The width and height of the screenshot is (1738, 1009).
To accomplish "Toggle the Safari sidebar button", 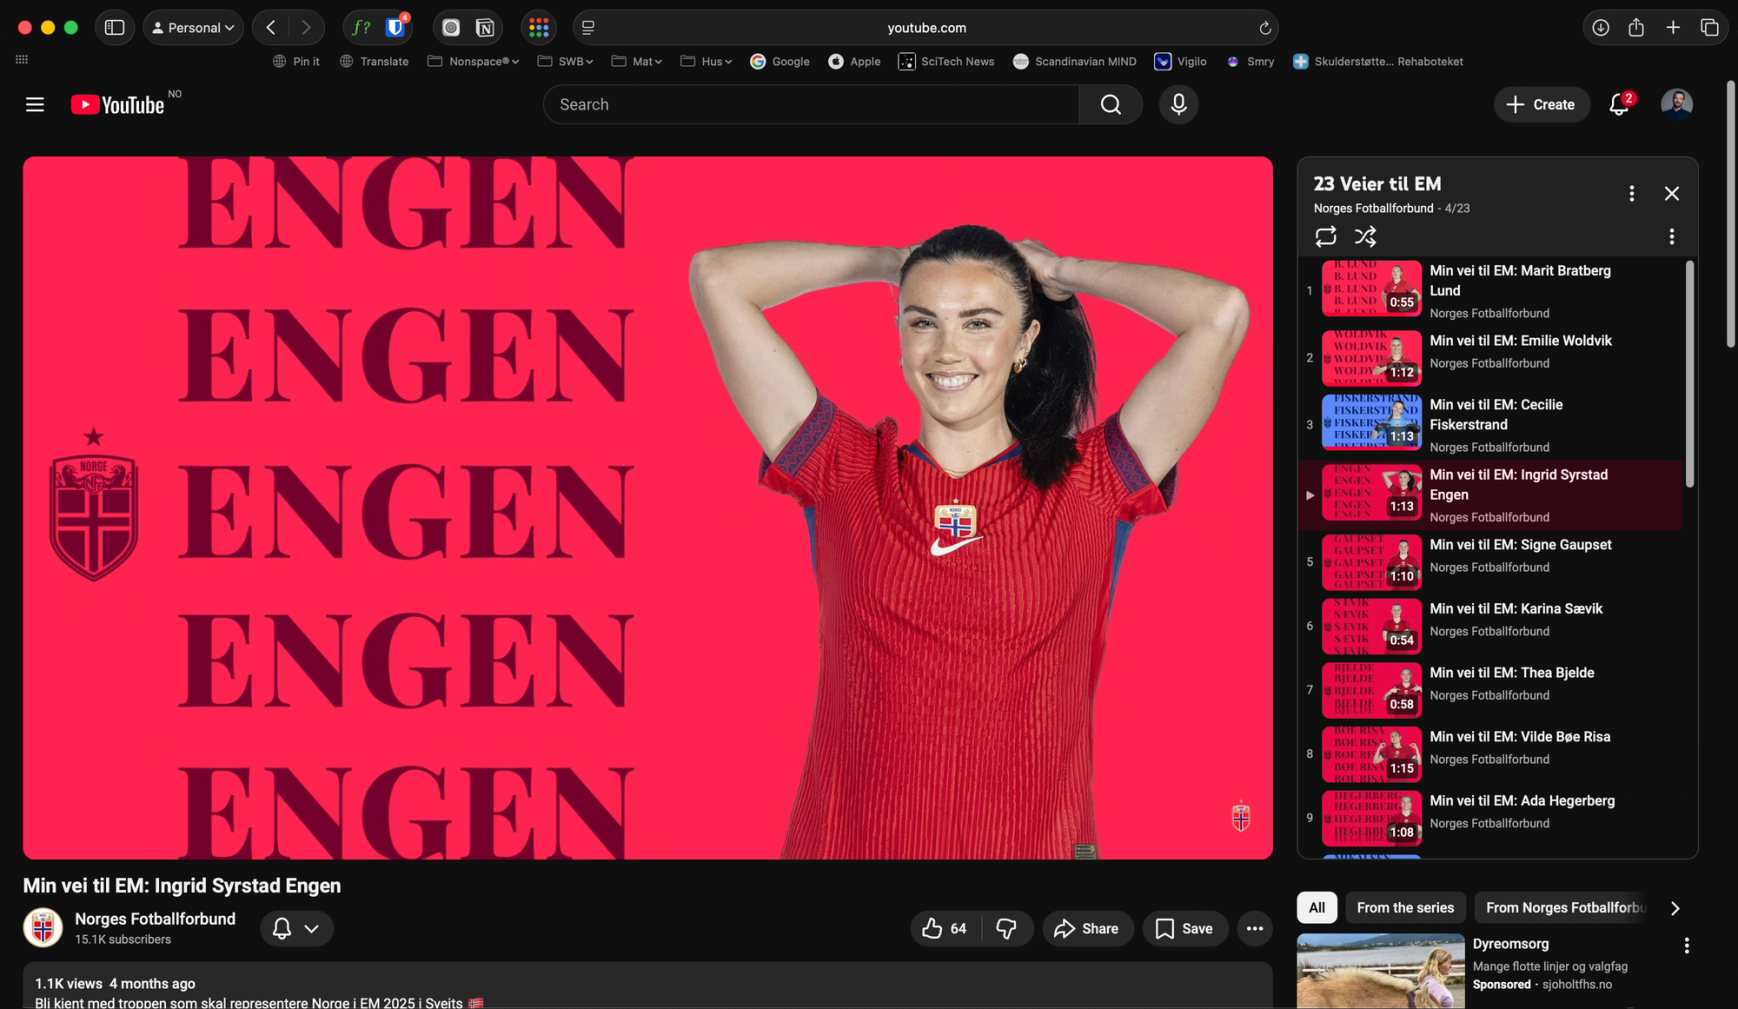I will point(115,28).
